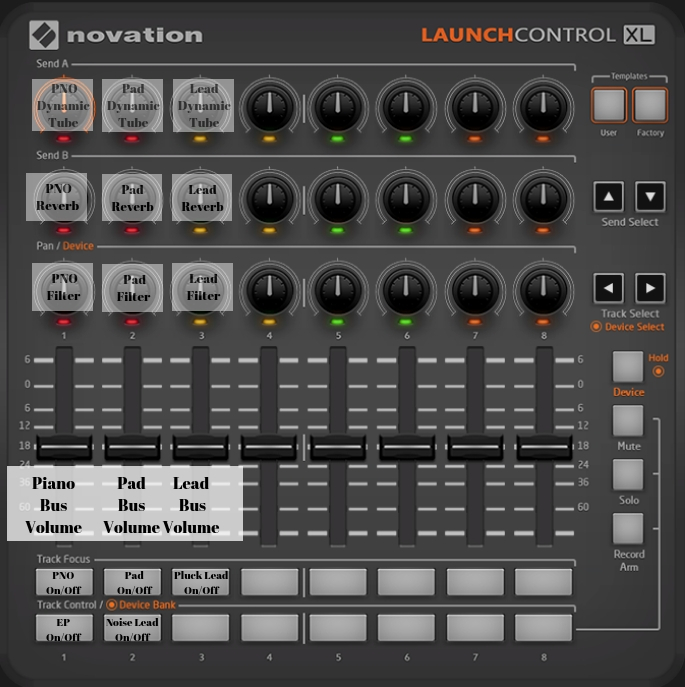Toggle the Solo mode button

628,475
